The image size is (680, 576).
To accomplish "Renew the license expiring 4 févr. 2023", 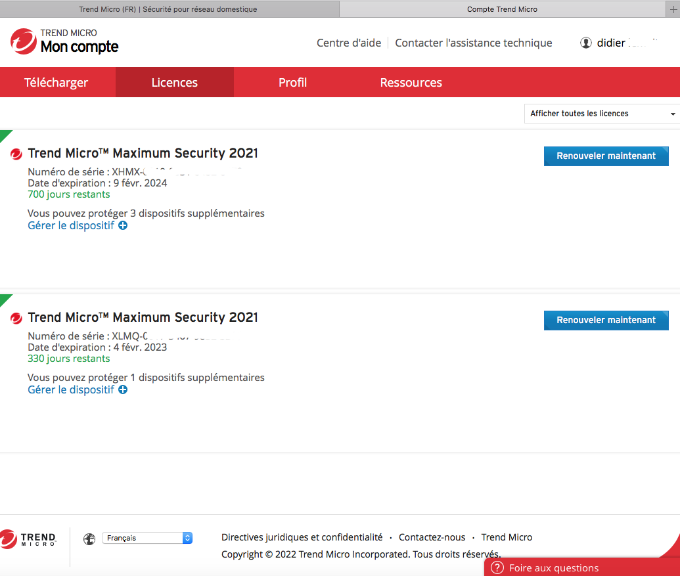I will pos(606,321).
